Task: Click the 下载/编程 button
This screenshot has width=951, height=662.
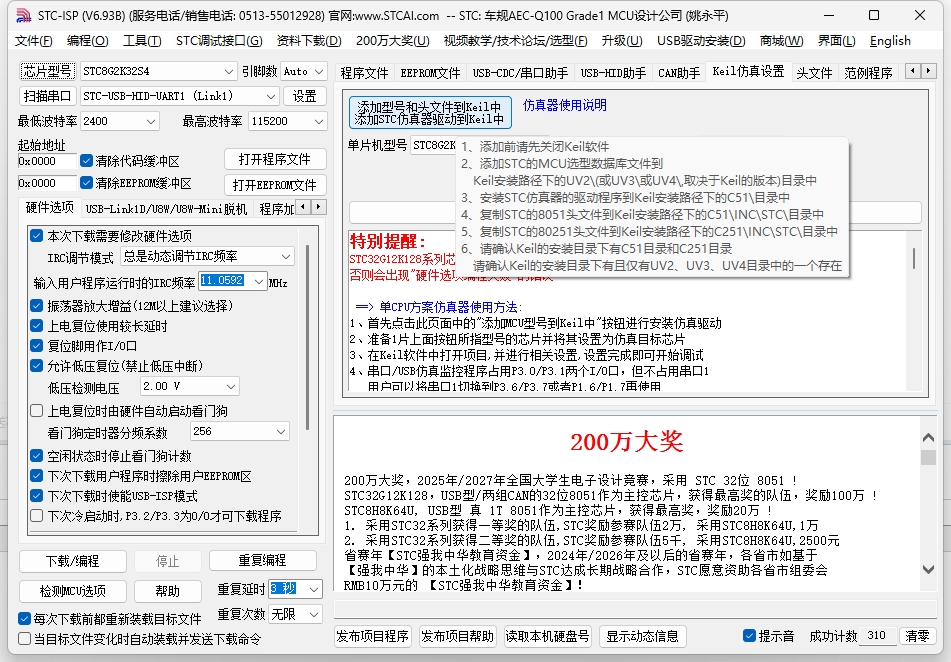Action: point(73,561)
